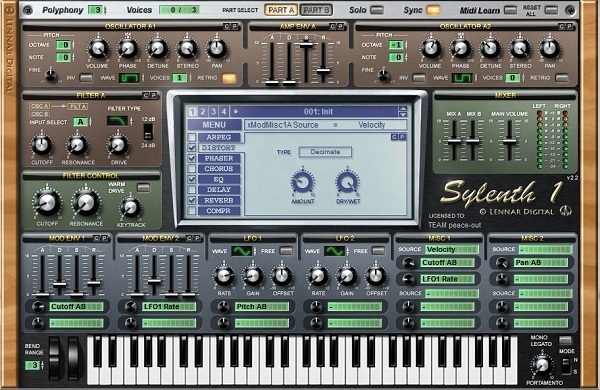
Task: Click Oscillator A1 waveform selector icon
Action: tap(129, 78)
